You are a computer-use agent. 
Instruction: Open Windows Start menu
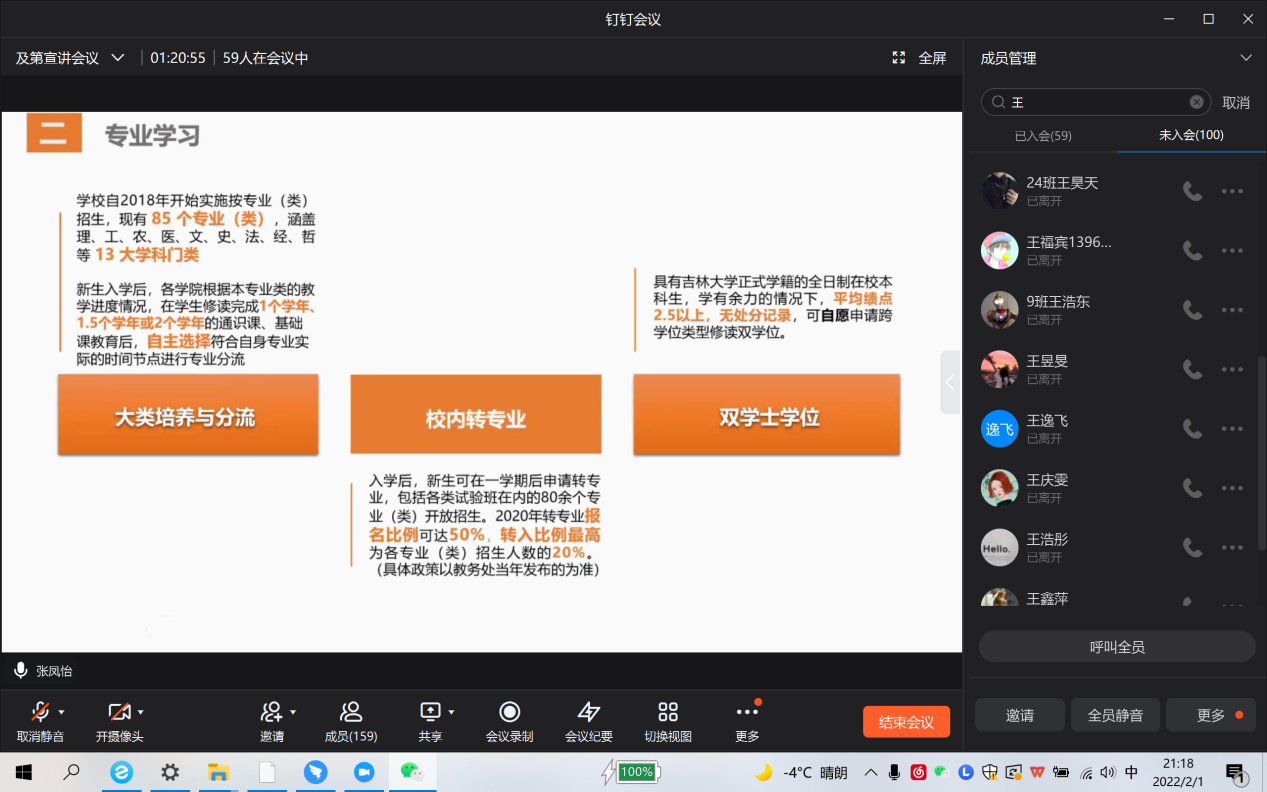23,772
